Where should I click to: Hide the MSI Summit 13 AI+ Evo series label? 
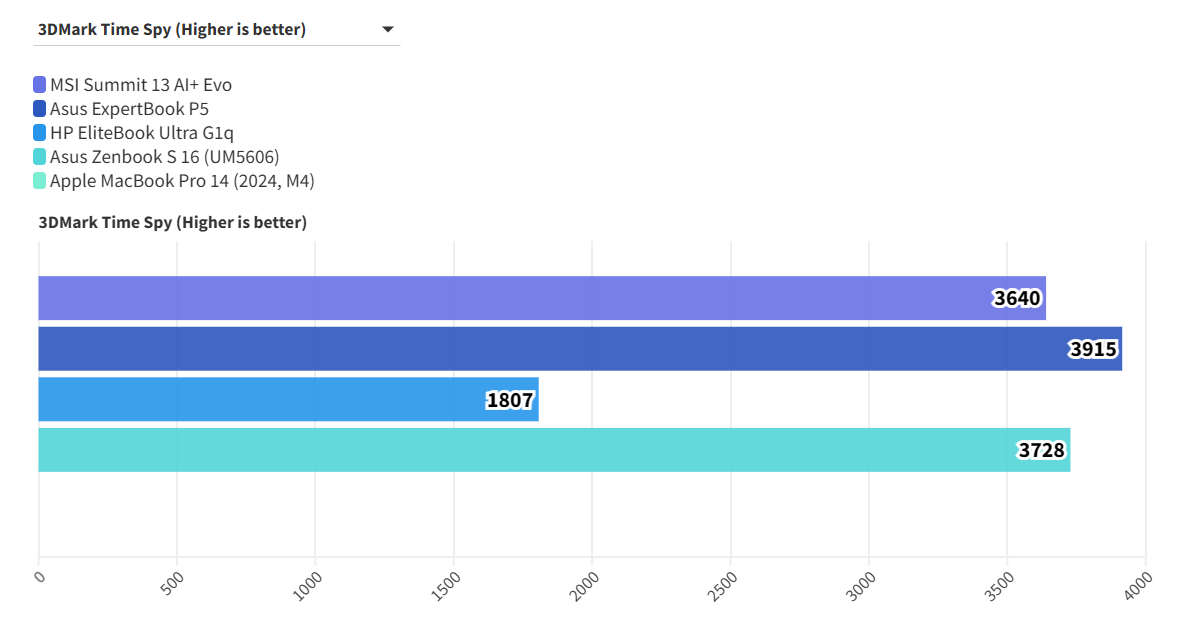(x=141, y=85)
